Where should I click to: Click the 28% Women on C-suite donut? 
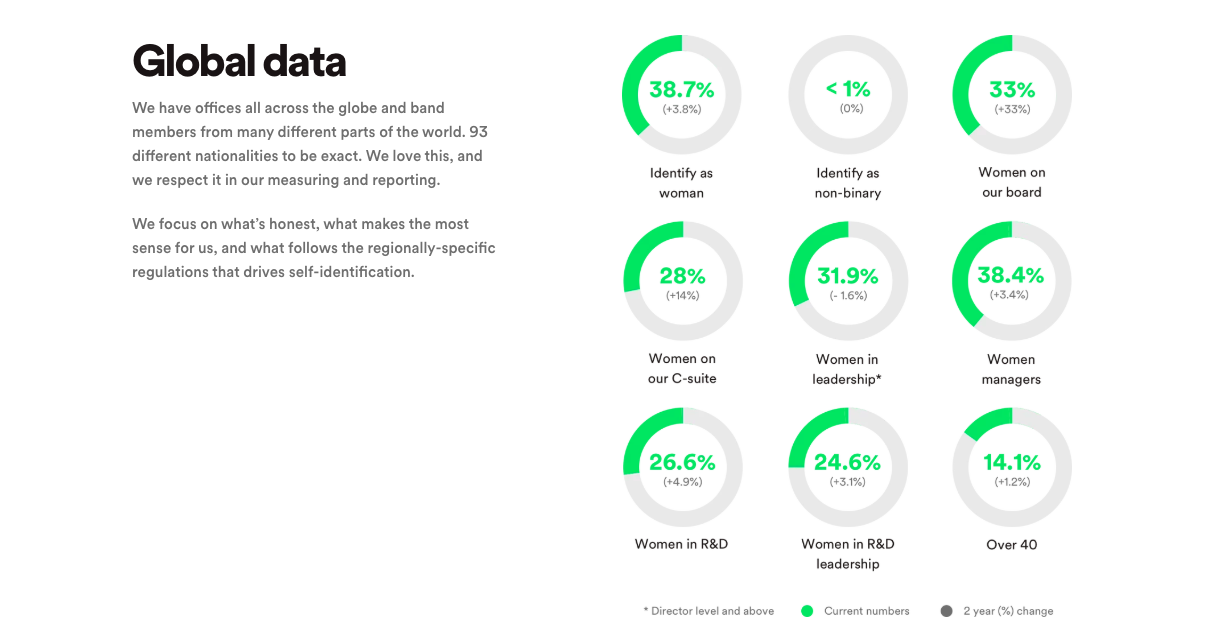click(x=682, y=281)
